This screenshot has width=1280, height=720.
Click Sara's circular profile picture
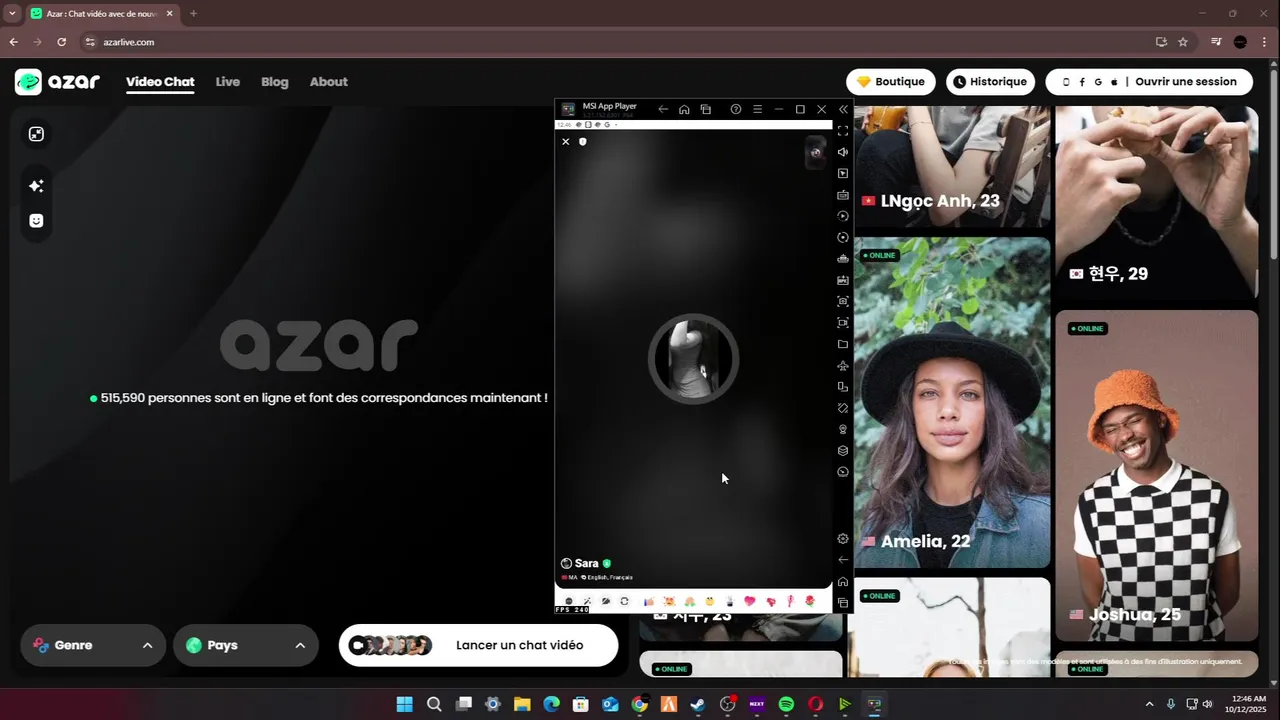tap(693, 359)
